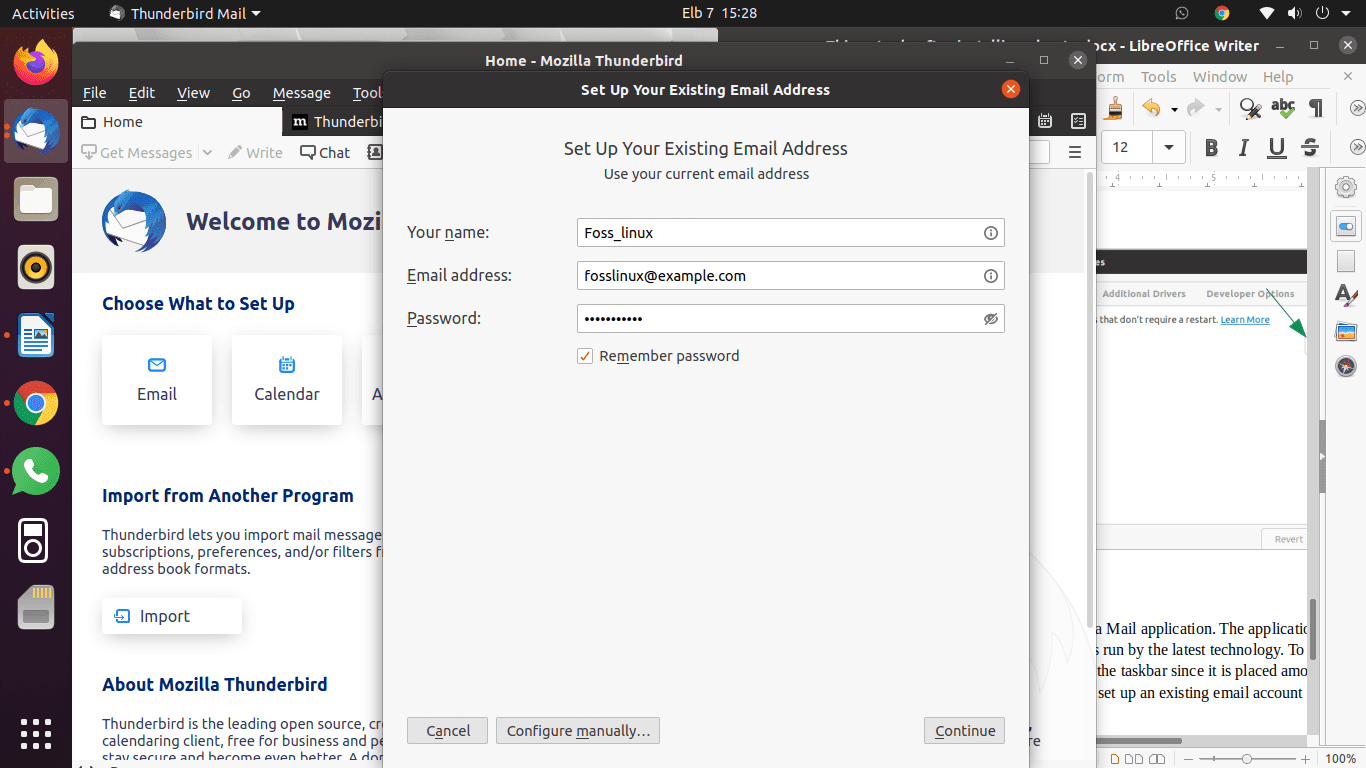Click the Redo arrow icon in Writer

pyautogui.click(x=1195, y=108)
